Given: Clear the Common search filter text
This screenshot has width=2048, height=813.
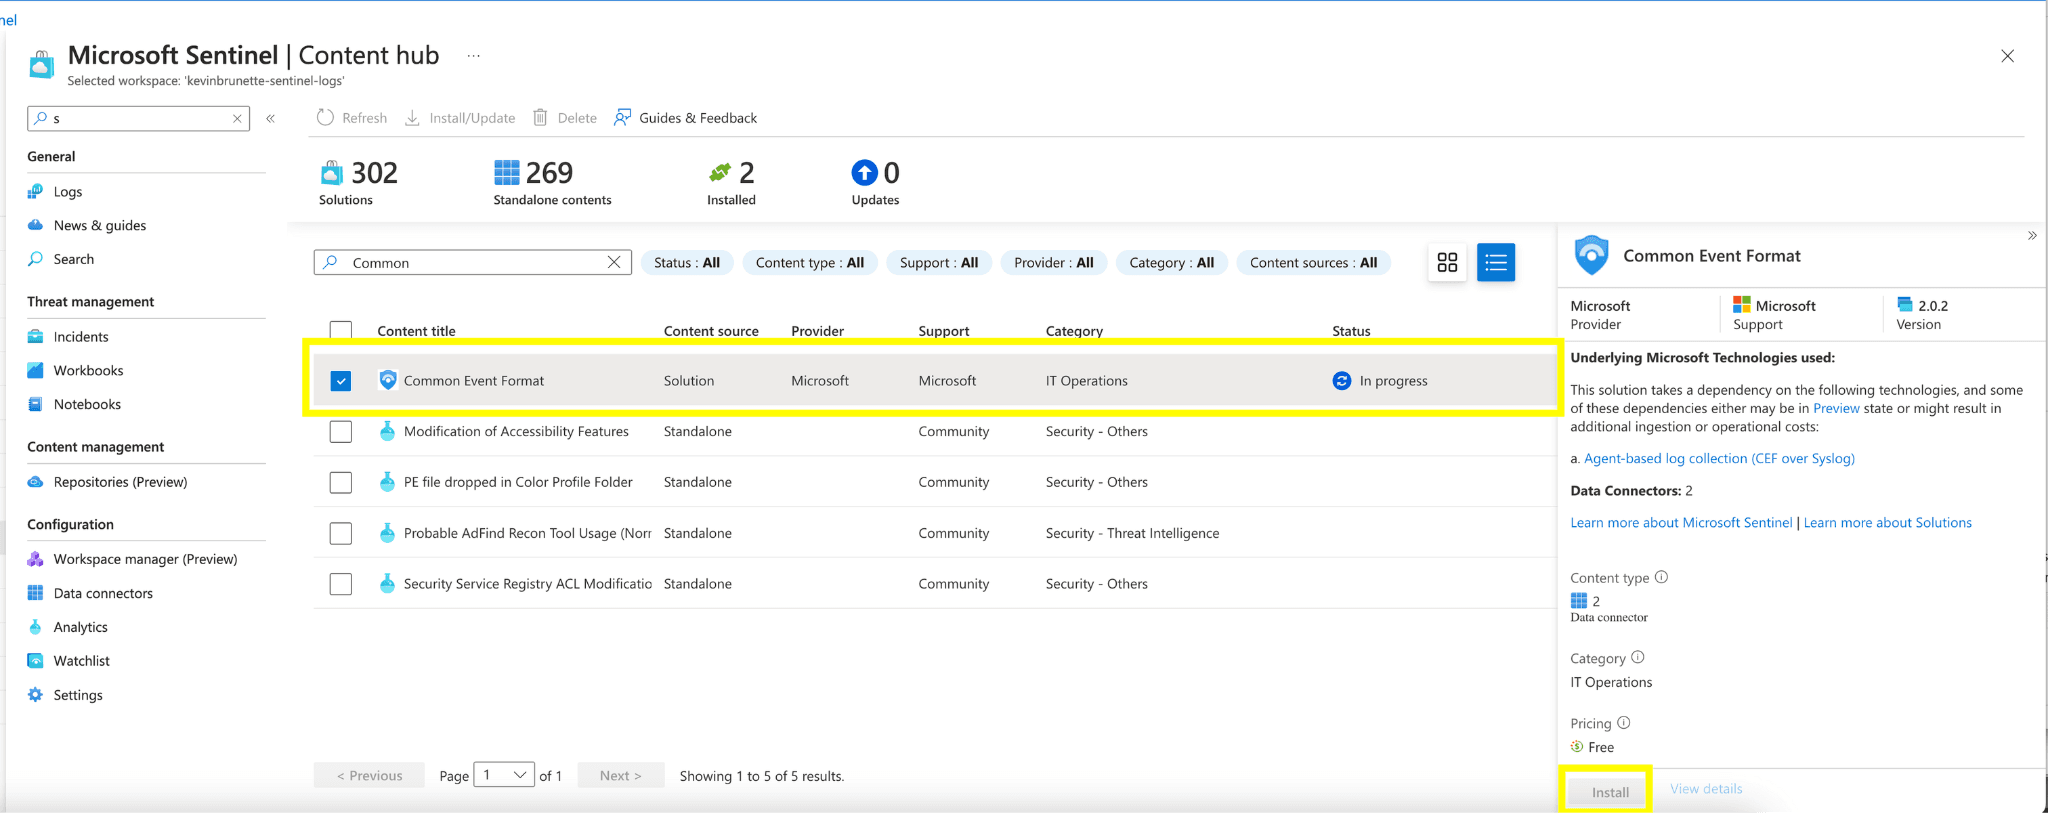Looking at the screenshot, I should point(614,262).
